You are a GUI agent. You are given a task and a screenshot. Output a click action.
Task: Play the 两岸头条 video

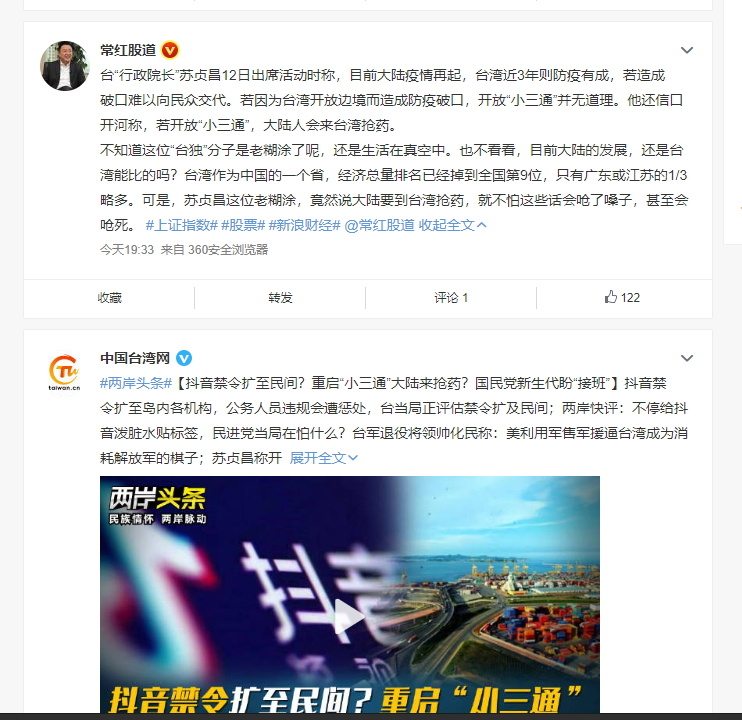pyautogui.click(x=349, y=616)
